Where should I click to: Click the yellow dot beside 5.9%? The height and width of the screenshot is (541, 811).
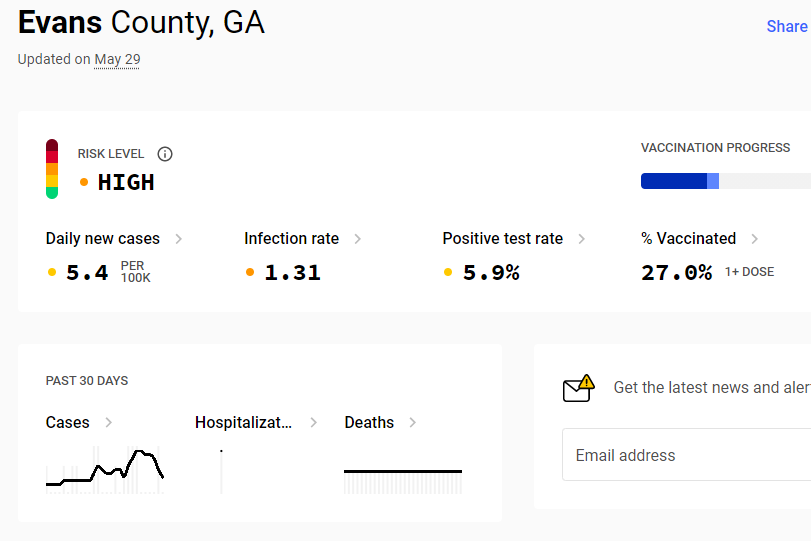[448, 272]
